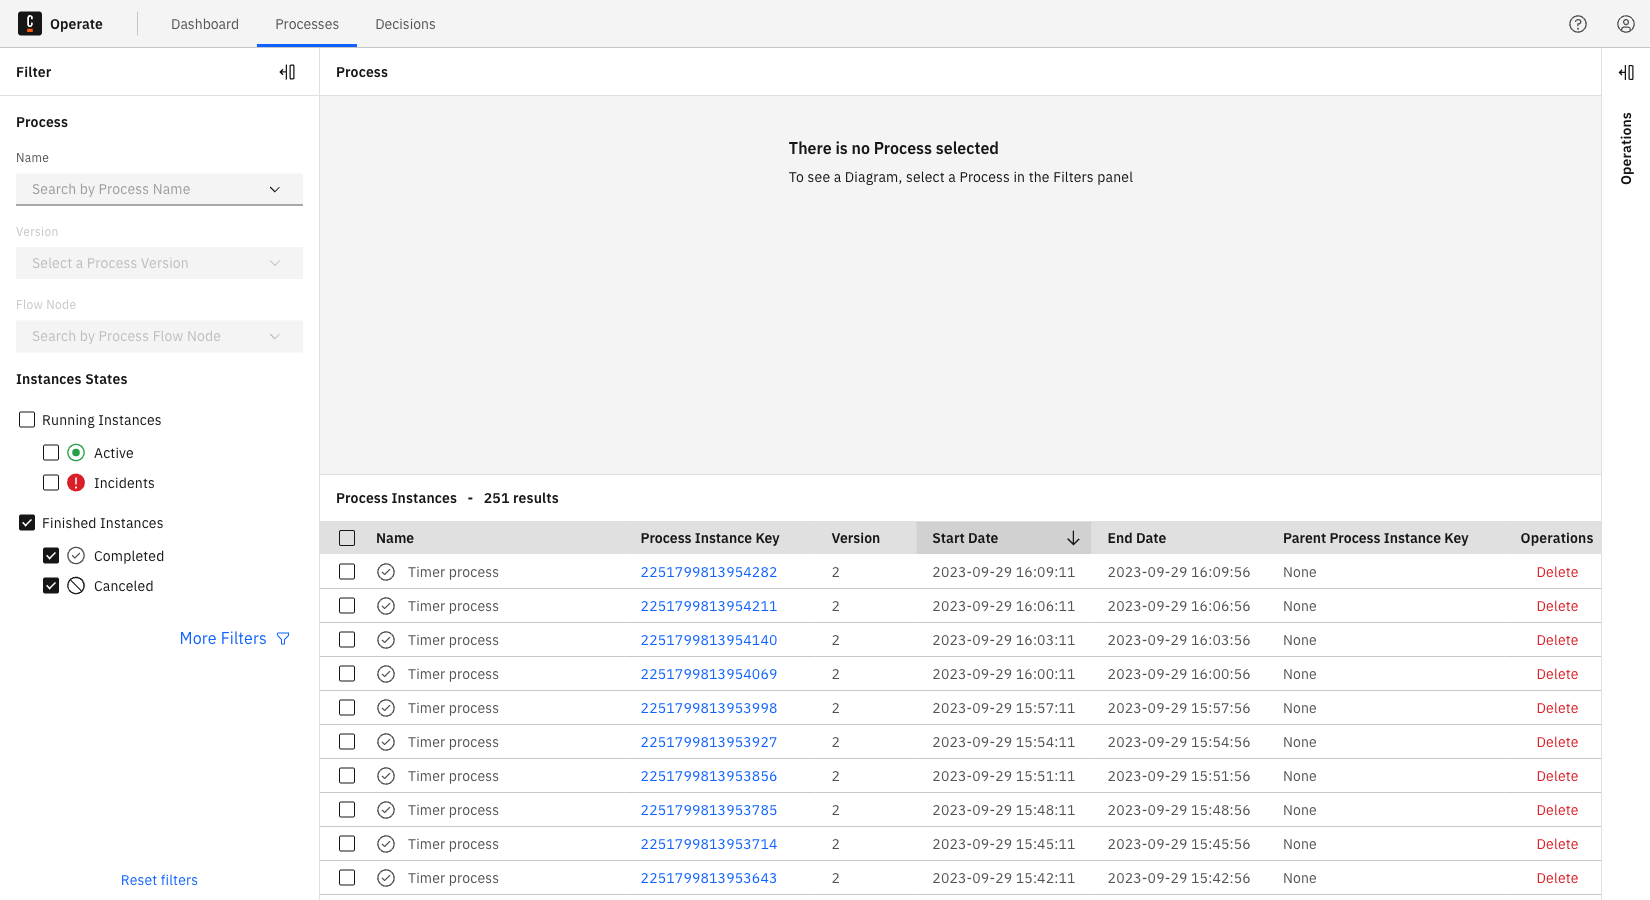The height and width of the screenshot is (900, 1650).
Task: Toggle the Running Instances checkbox
Action: pos(27,420)
